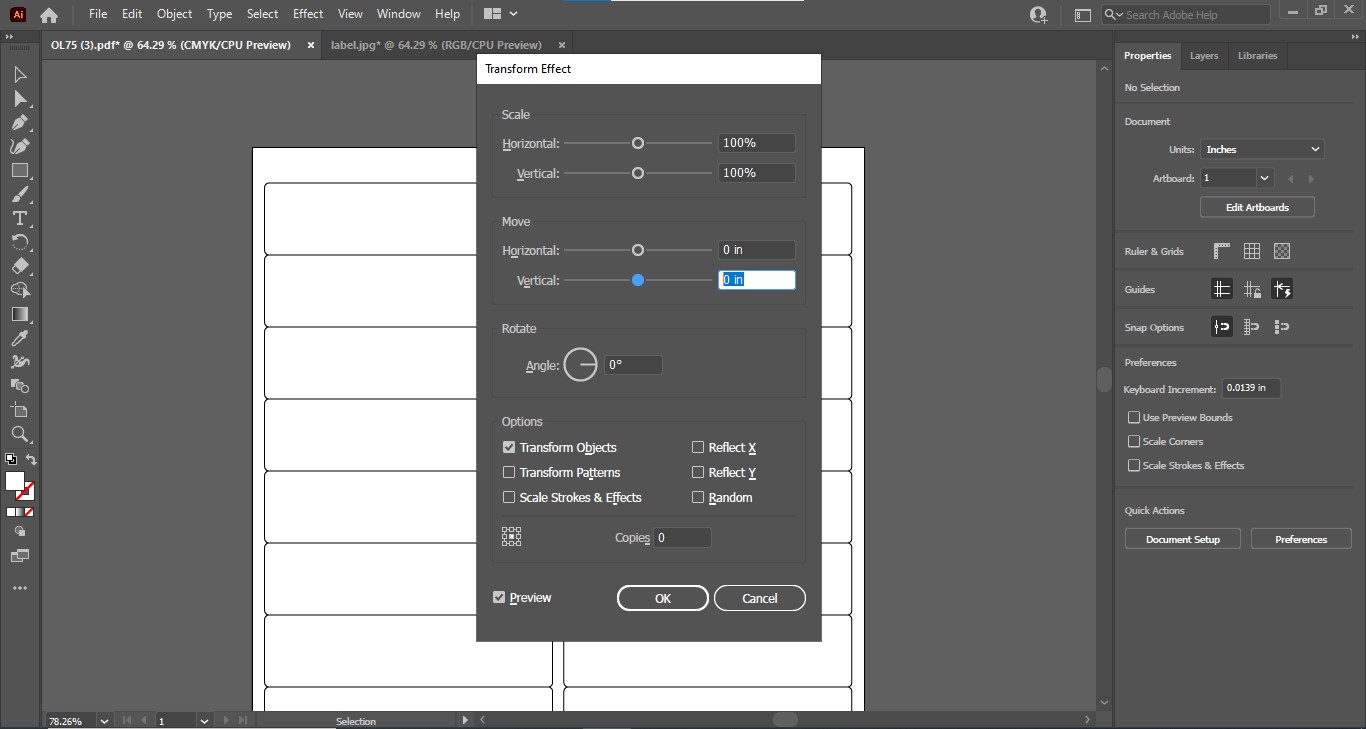Switch to label.jpg document tab
The image size is (1366, 729).
pyautogui.click(x=436, y=45)
